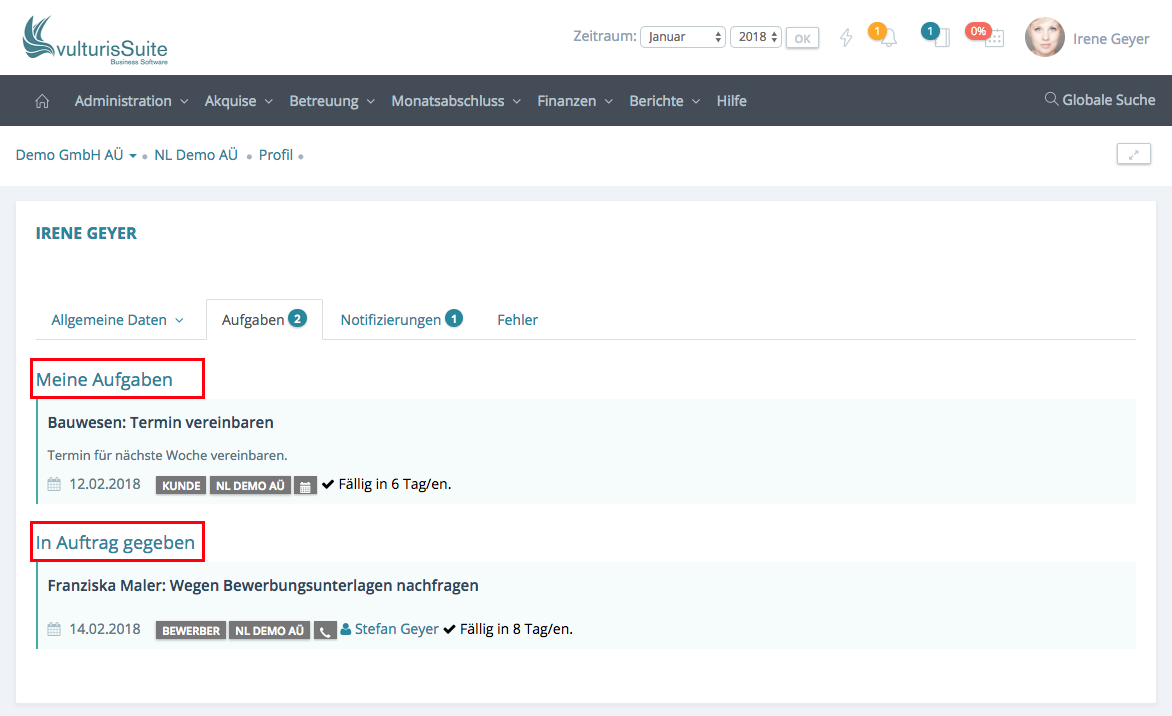Open the Januar month dropdown
The width and height of the screenshot is (1172, 716).
(683, 37)
